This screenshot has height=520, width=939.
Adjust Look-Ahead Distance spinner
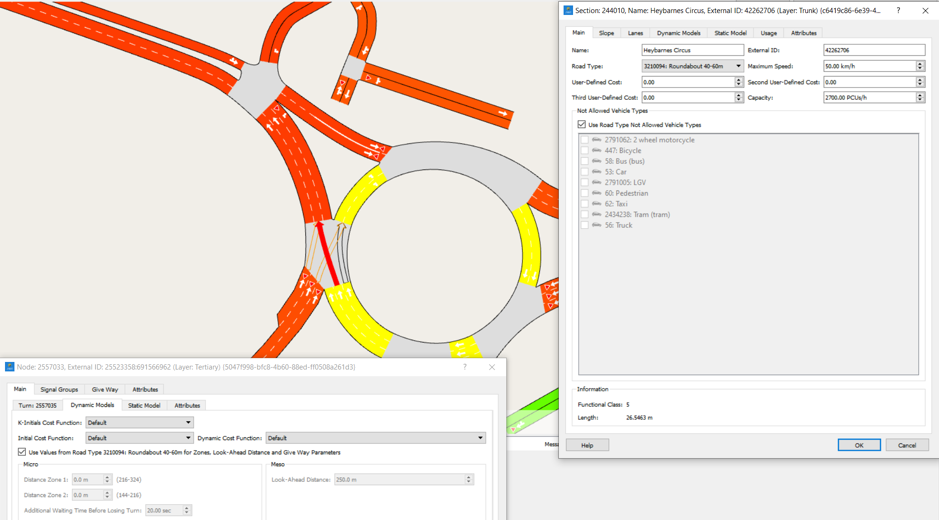[469, 479]
